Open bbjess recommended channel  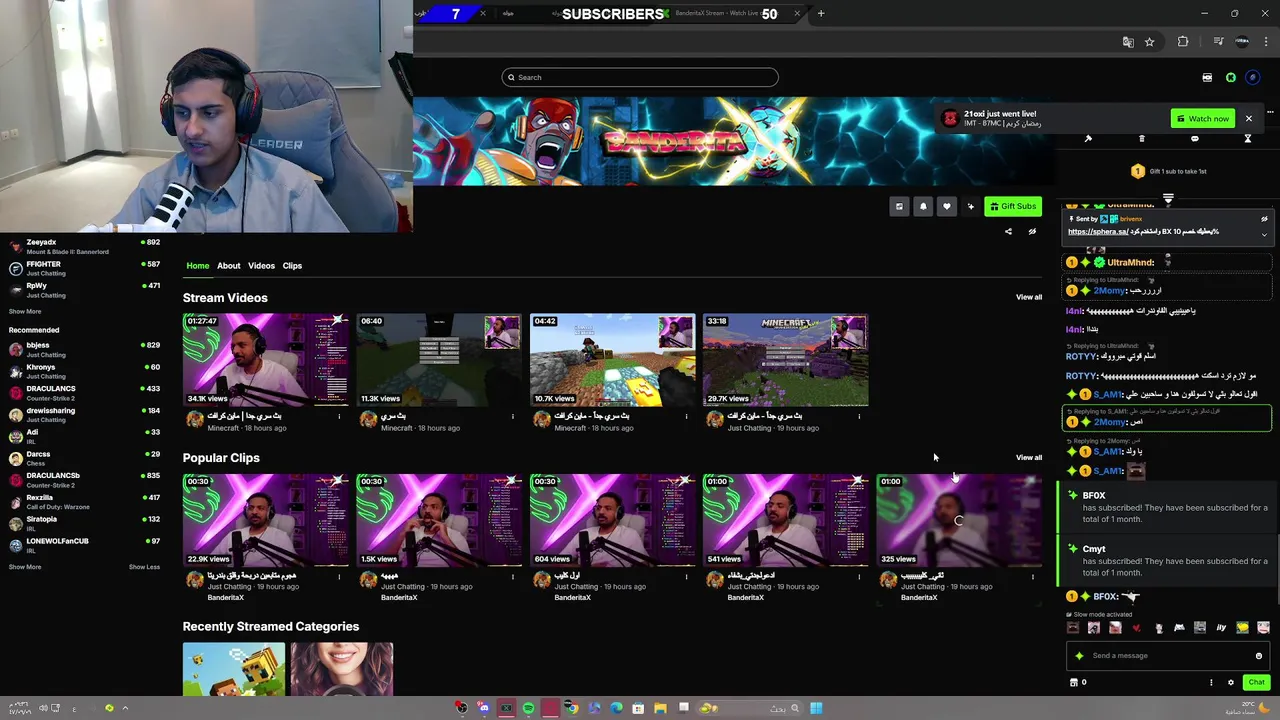click(x=84, y=349)
